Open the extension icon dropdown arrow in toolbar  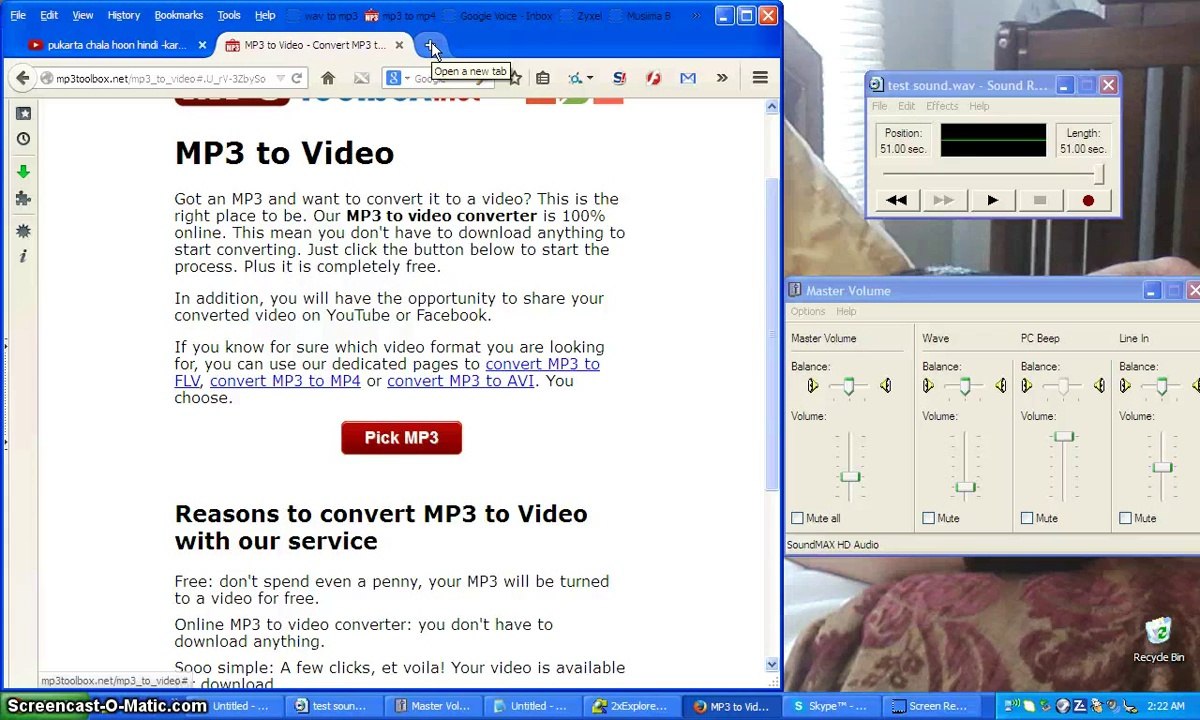pos(590,78)
